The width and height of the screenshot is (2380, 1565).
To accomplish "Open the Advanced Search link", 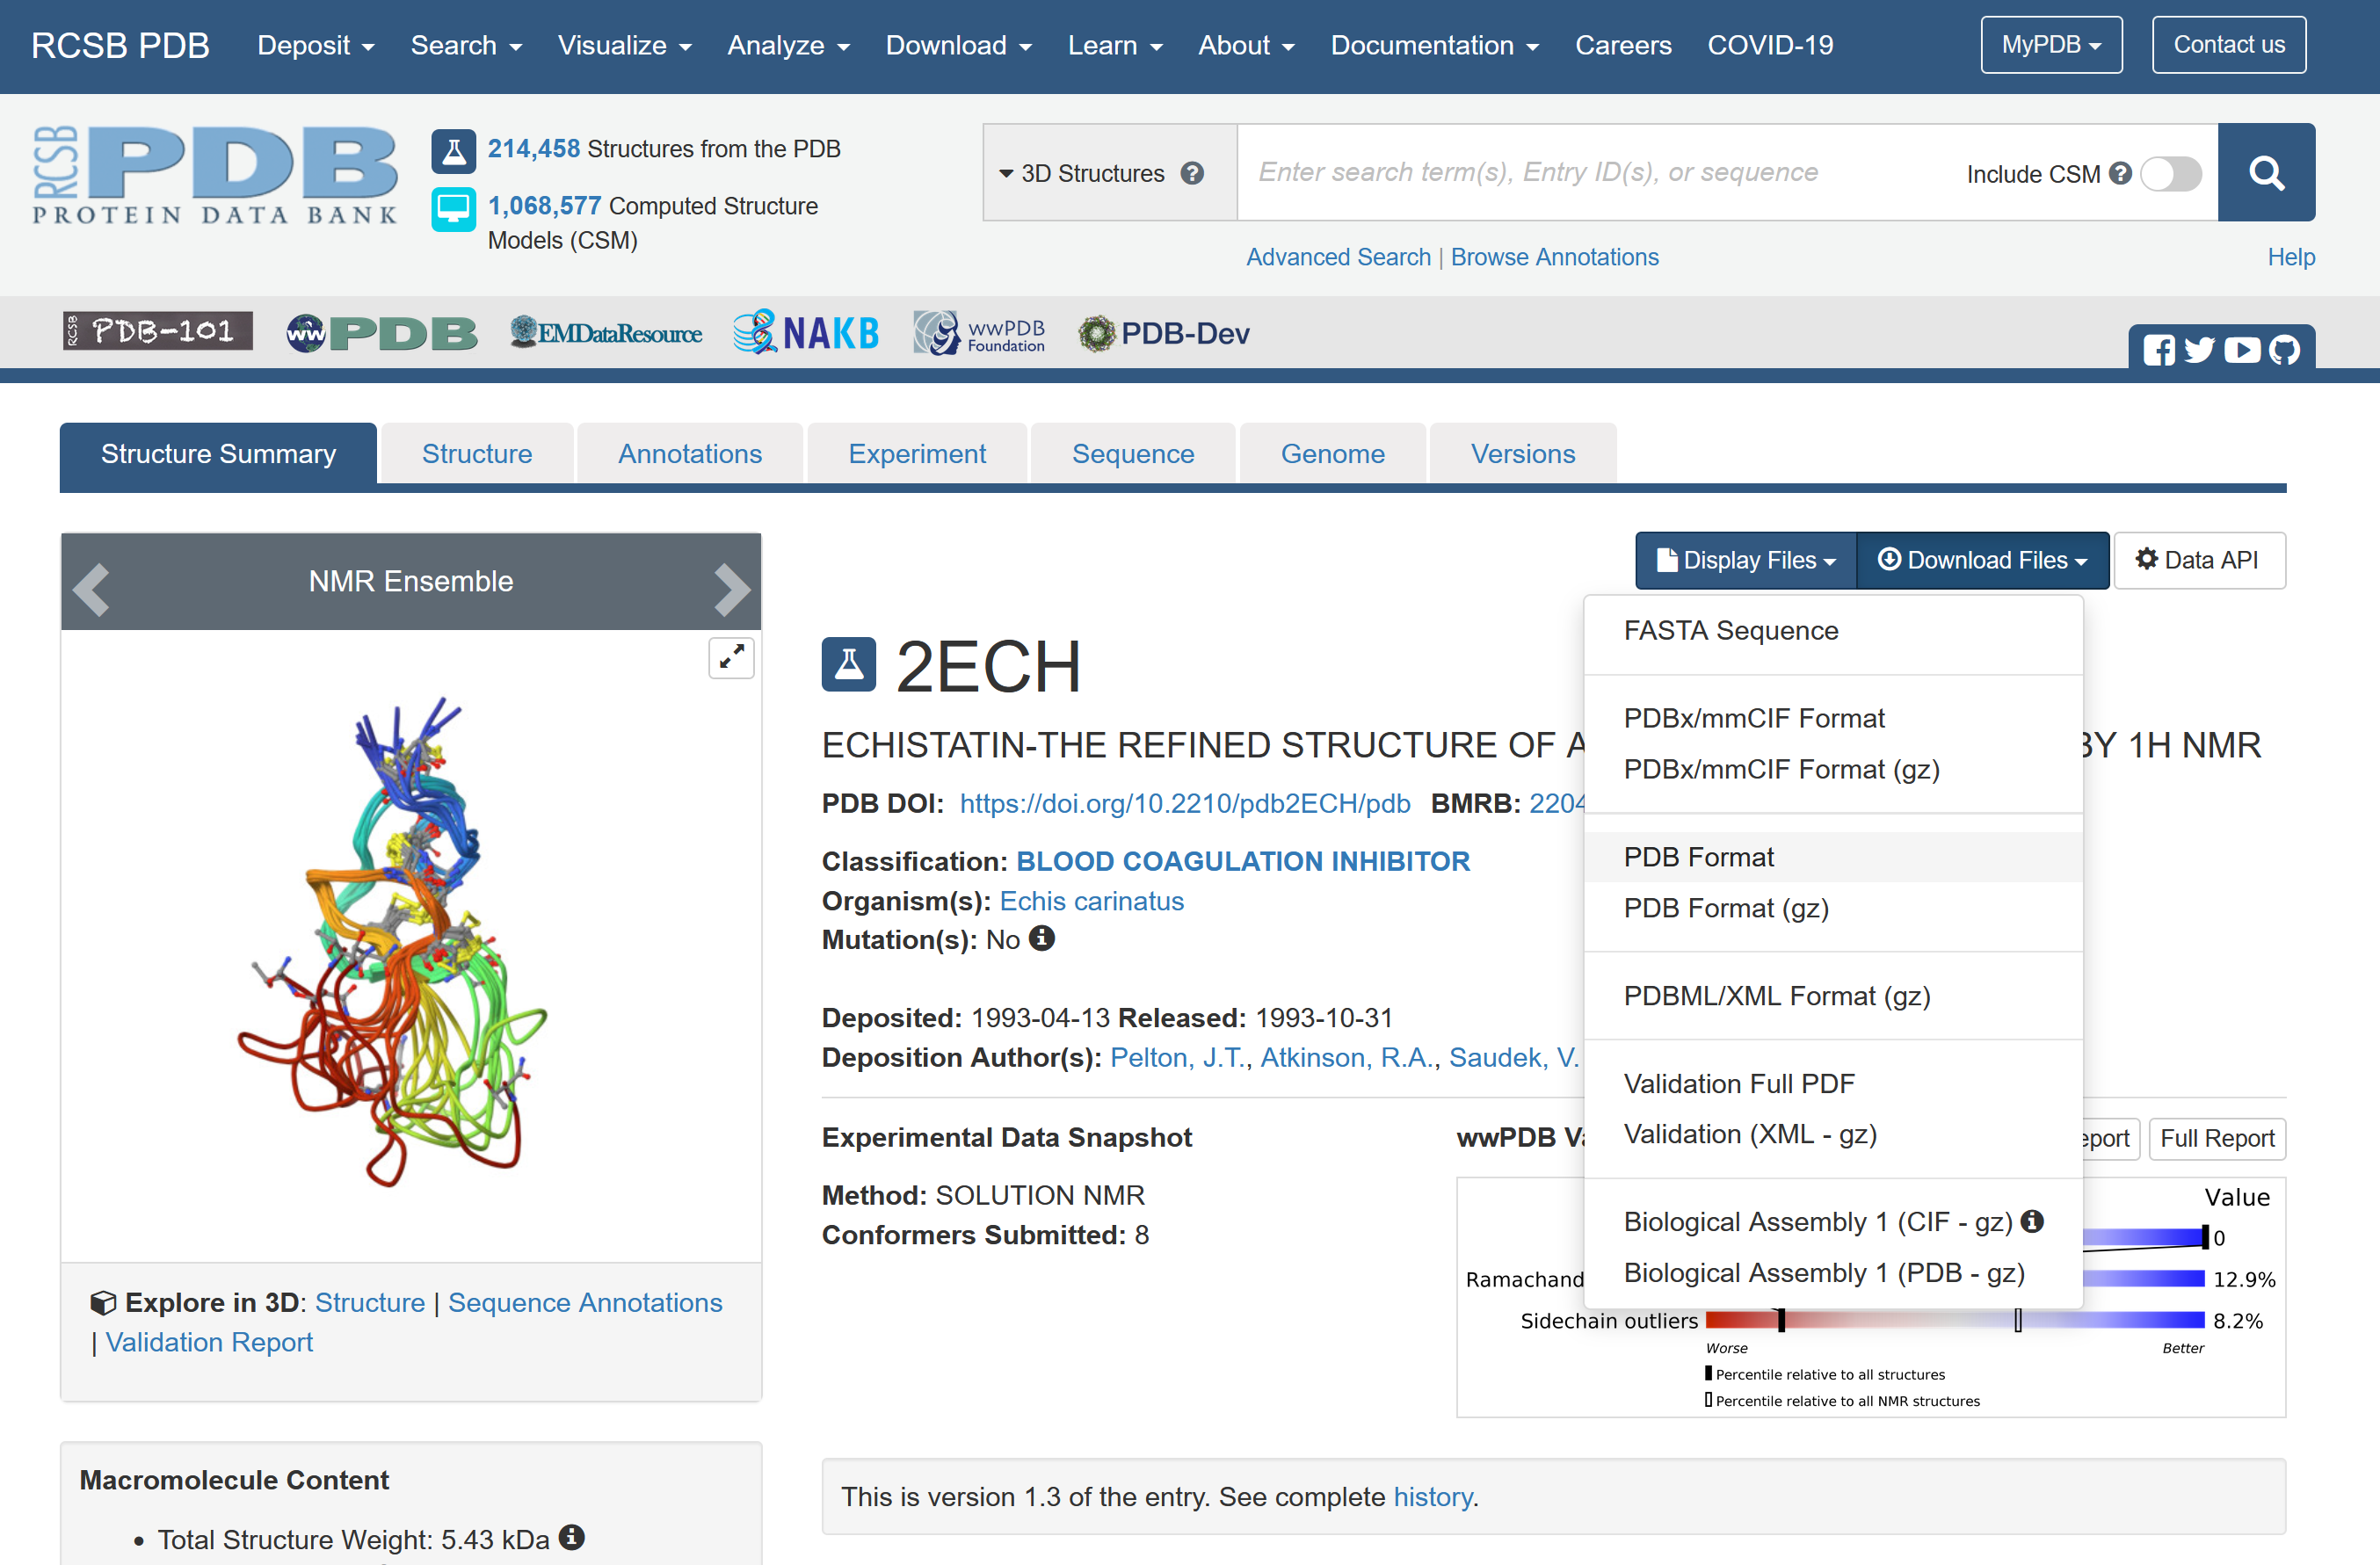I will 1337,257.
